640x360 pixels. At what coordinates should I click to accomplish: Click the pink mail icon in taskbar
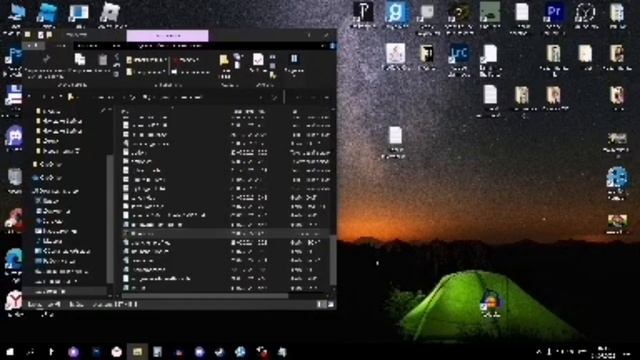coord(116,351)
